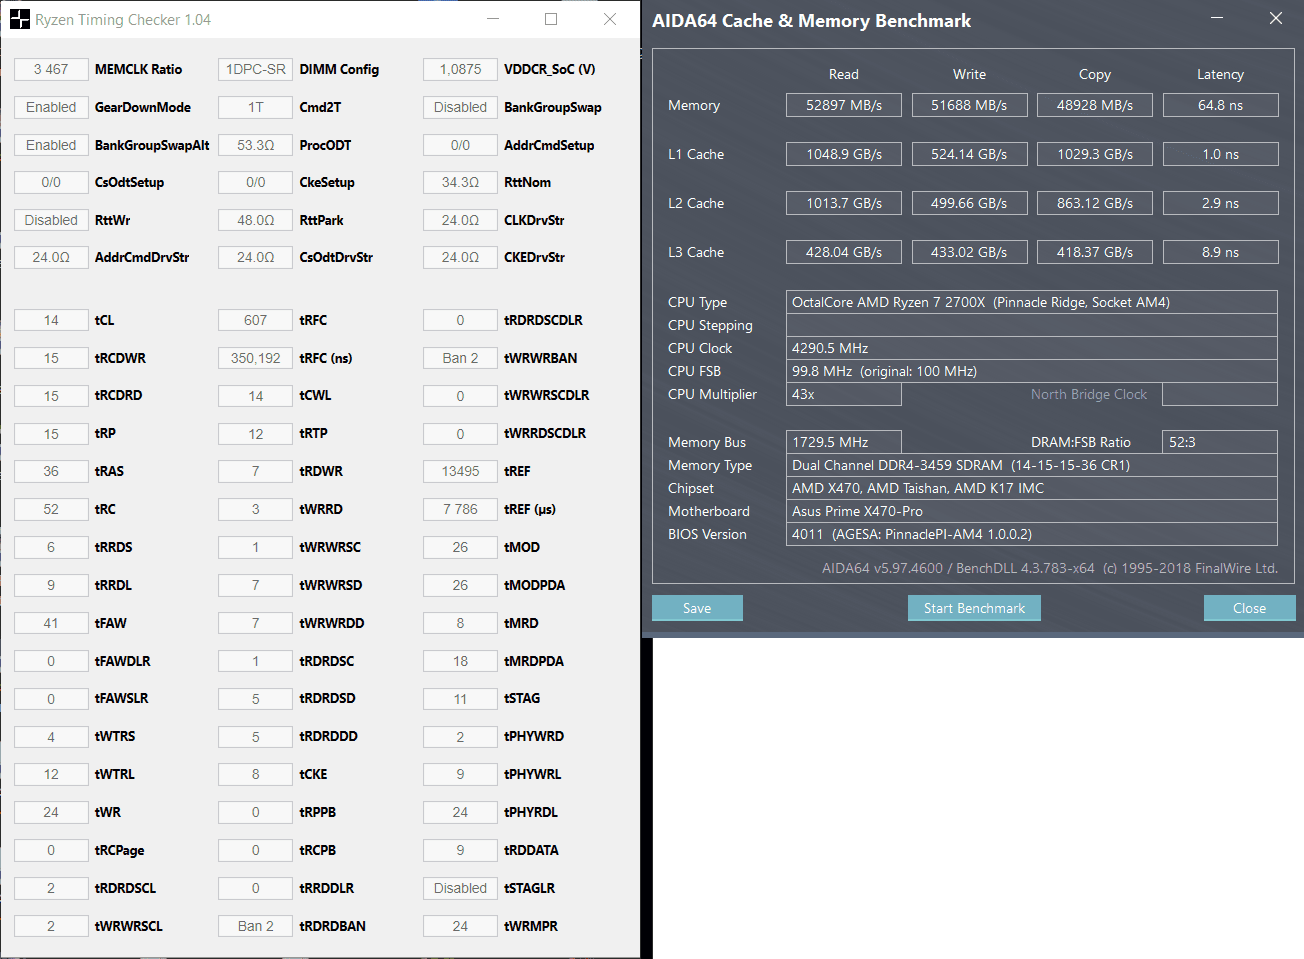Minimize the AIDA64 benchmark window

(1216, 18)
